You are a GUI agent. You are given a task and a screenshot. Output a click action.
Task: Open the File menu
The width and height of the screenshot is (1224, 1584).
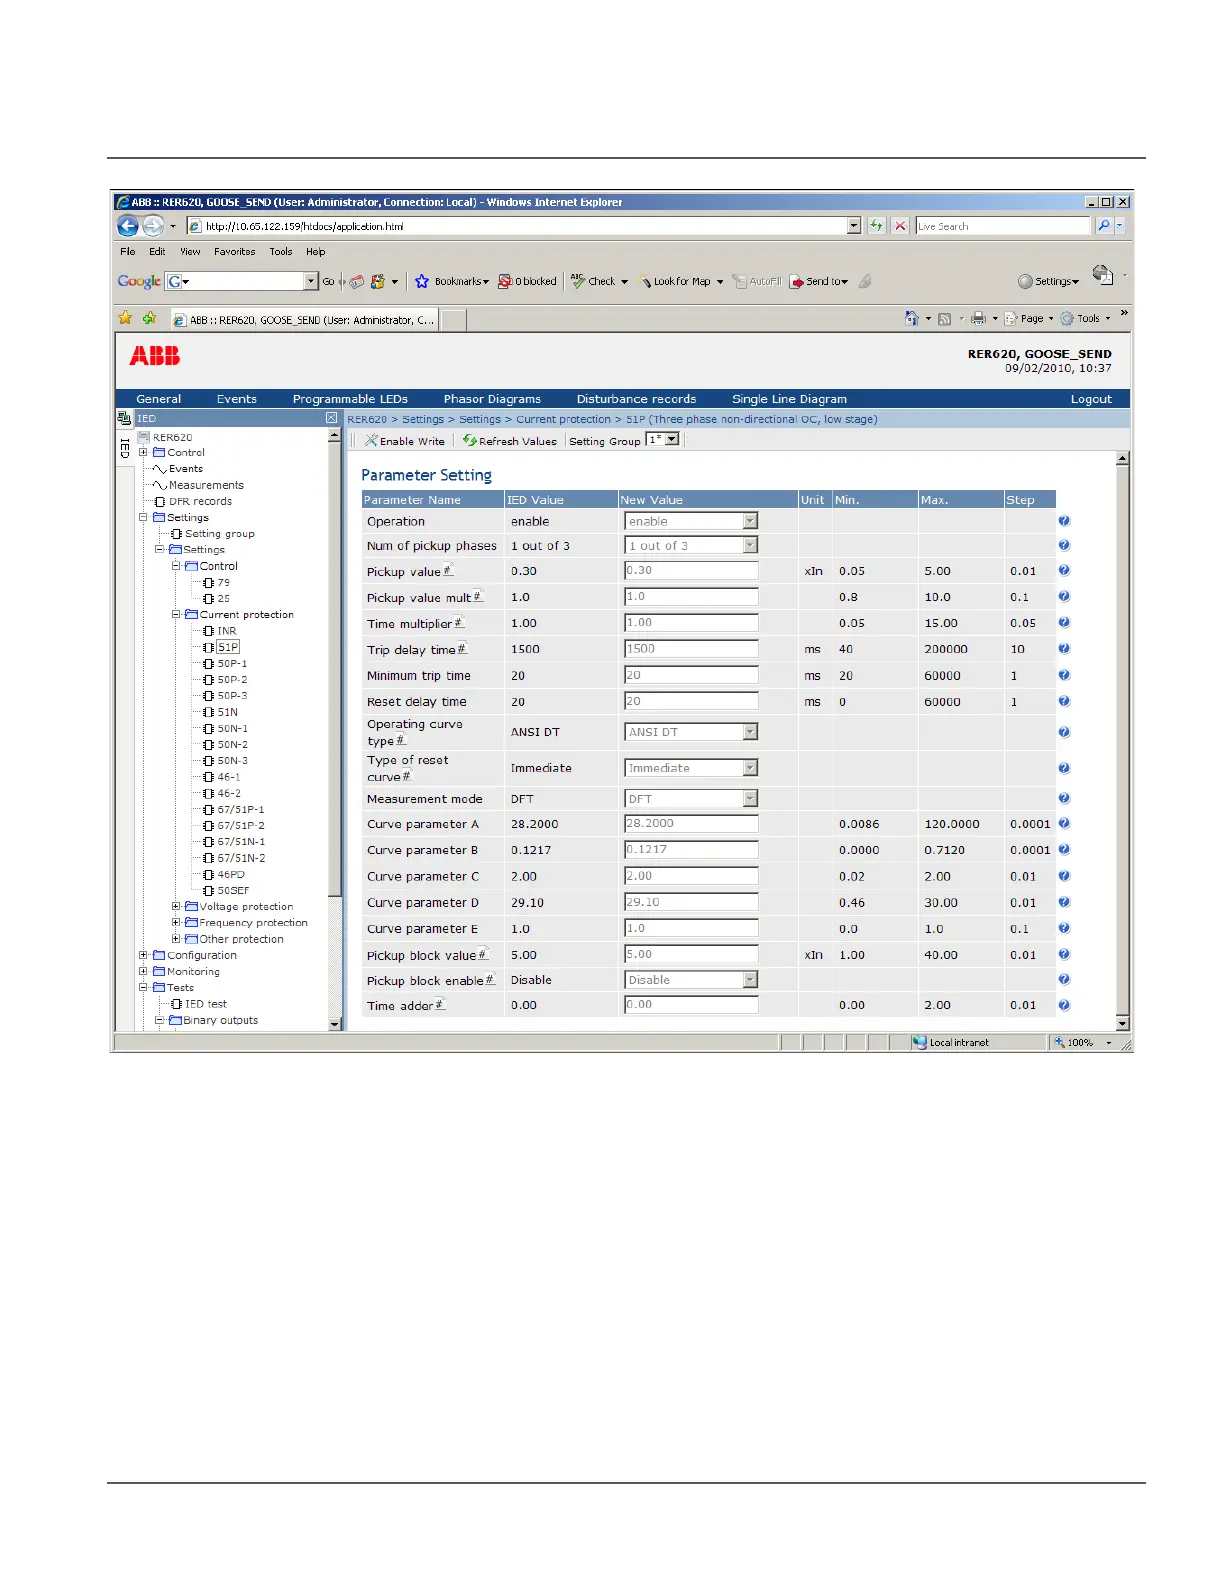click(128, 252)
